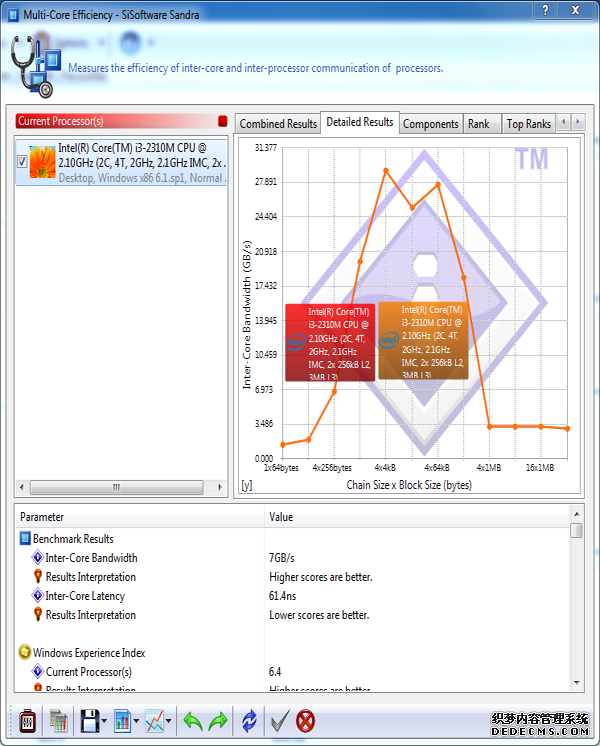Viewport: 600px width, 746px height.
Task: Click the green back arrow icon
Action: click(x=193, y=722)
